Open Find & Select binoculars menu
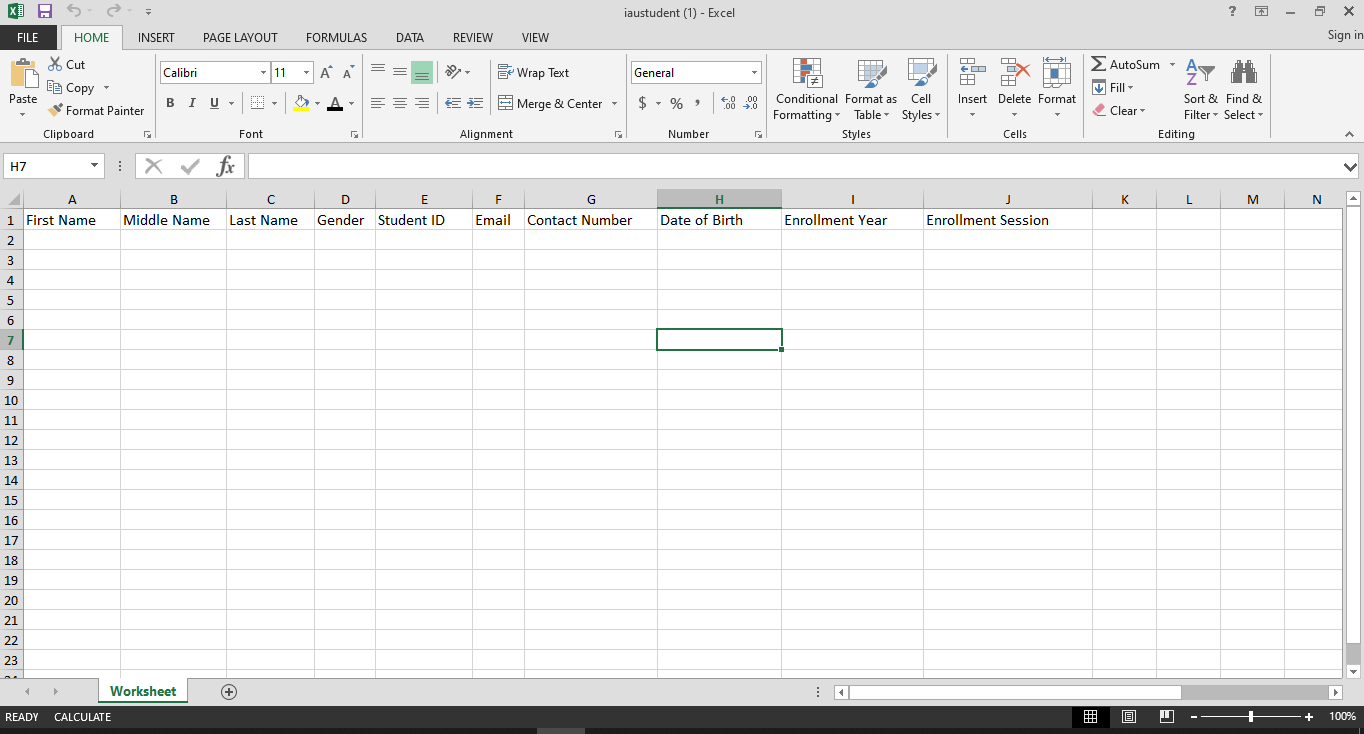The height and width of the screenshot is (734, 1364). 1244,90
